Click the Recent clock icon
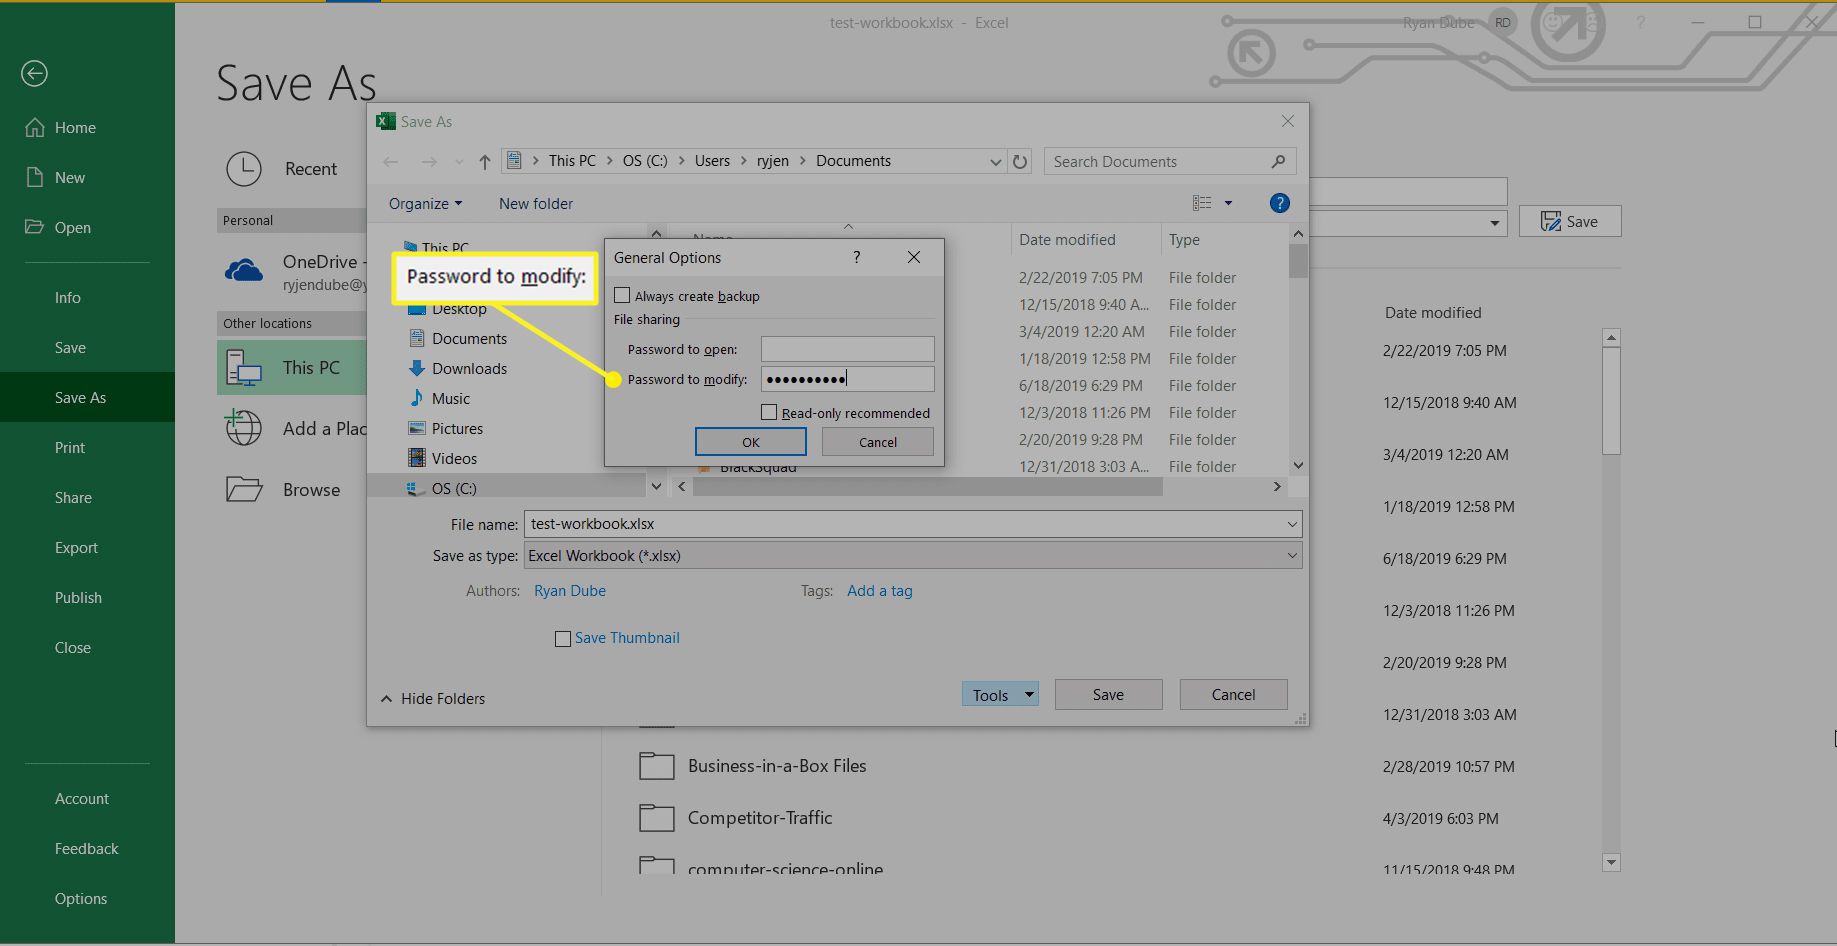Screen dimensions: 1837x946 pyautogui.click(x=243, y=169)
